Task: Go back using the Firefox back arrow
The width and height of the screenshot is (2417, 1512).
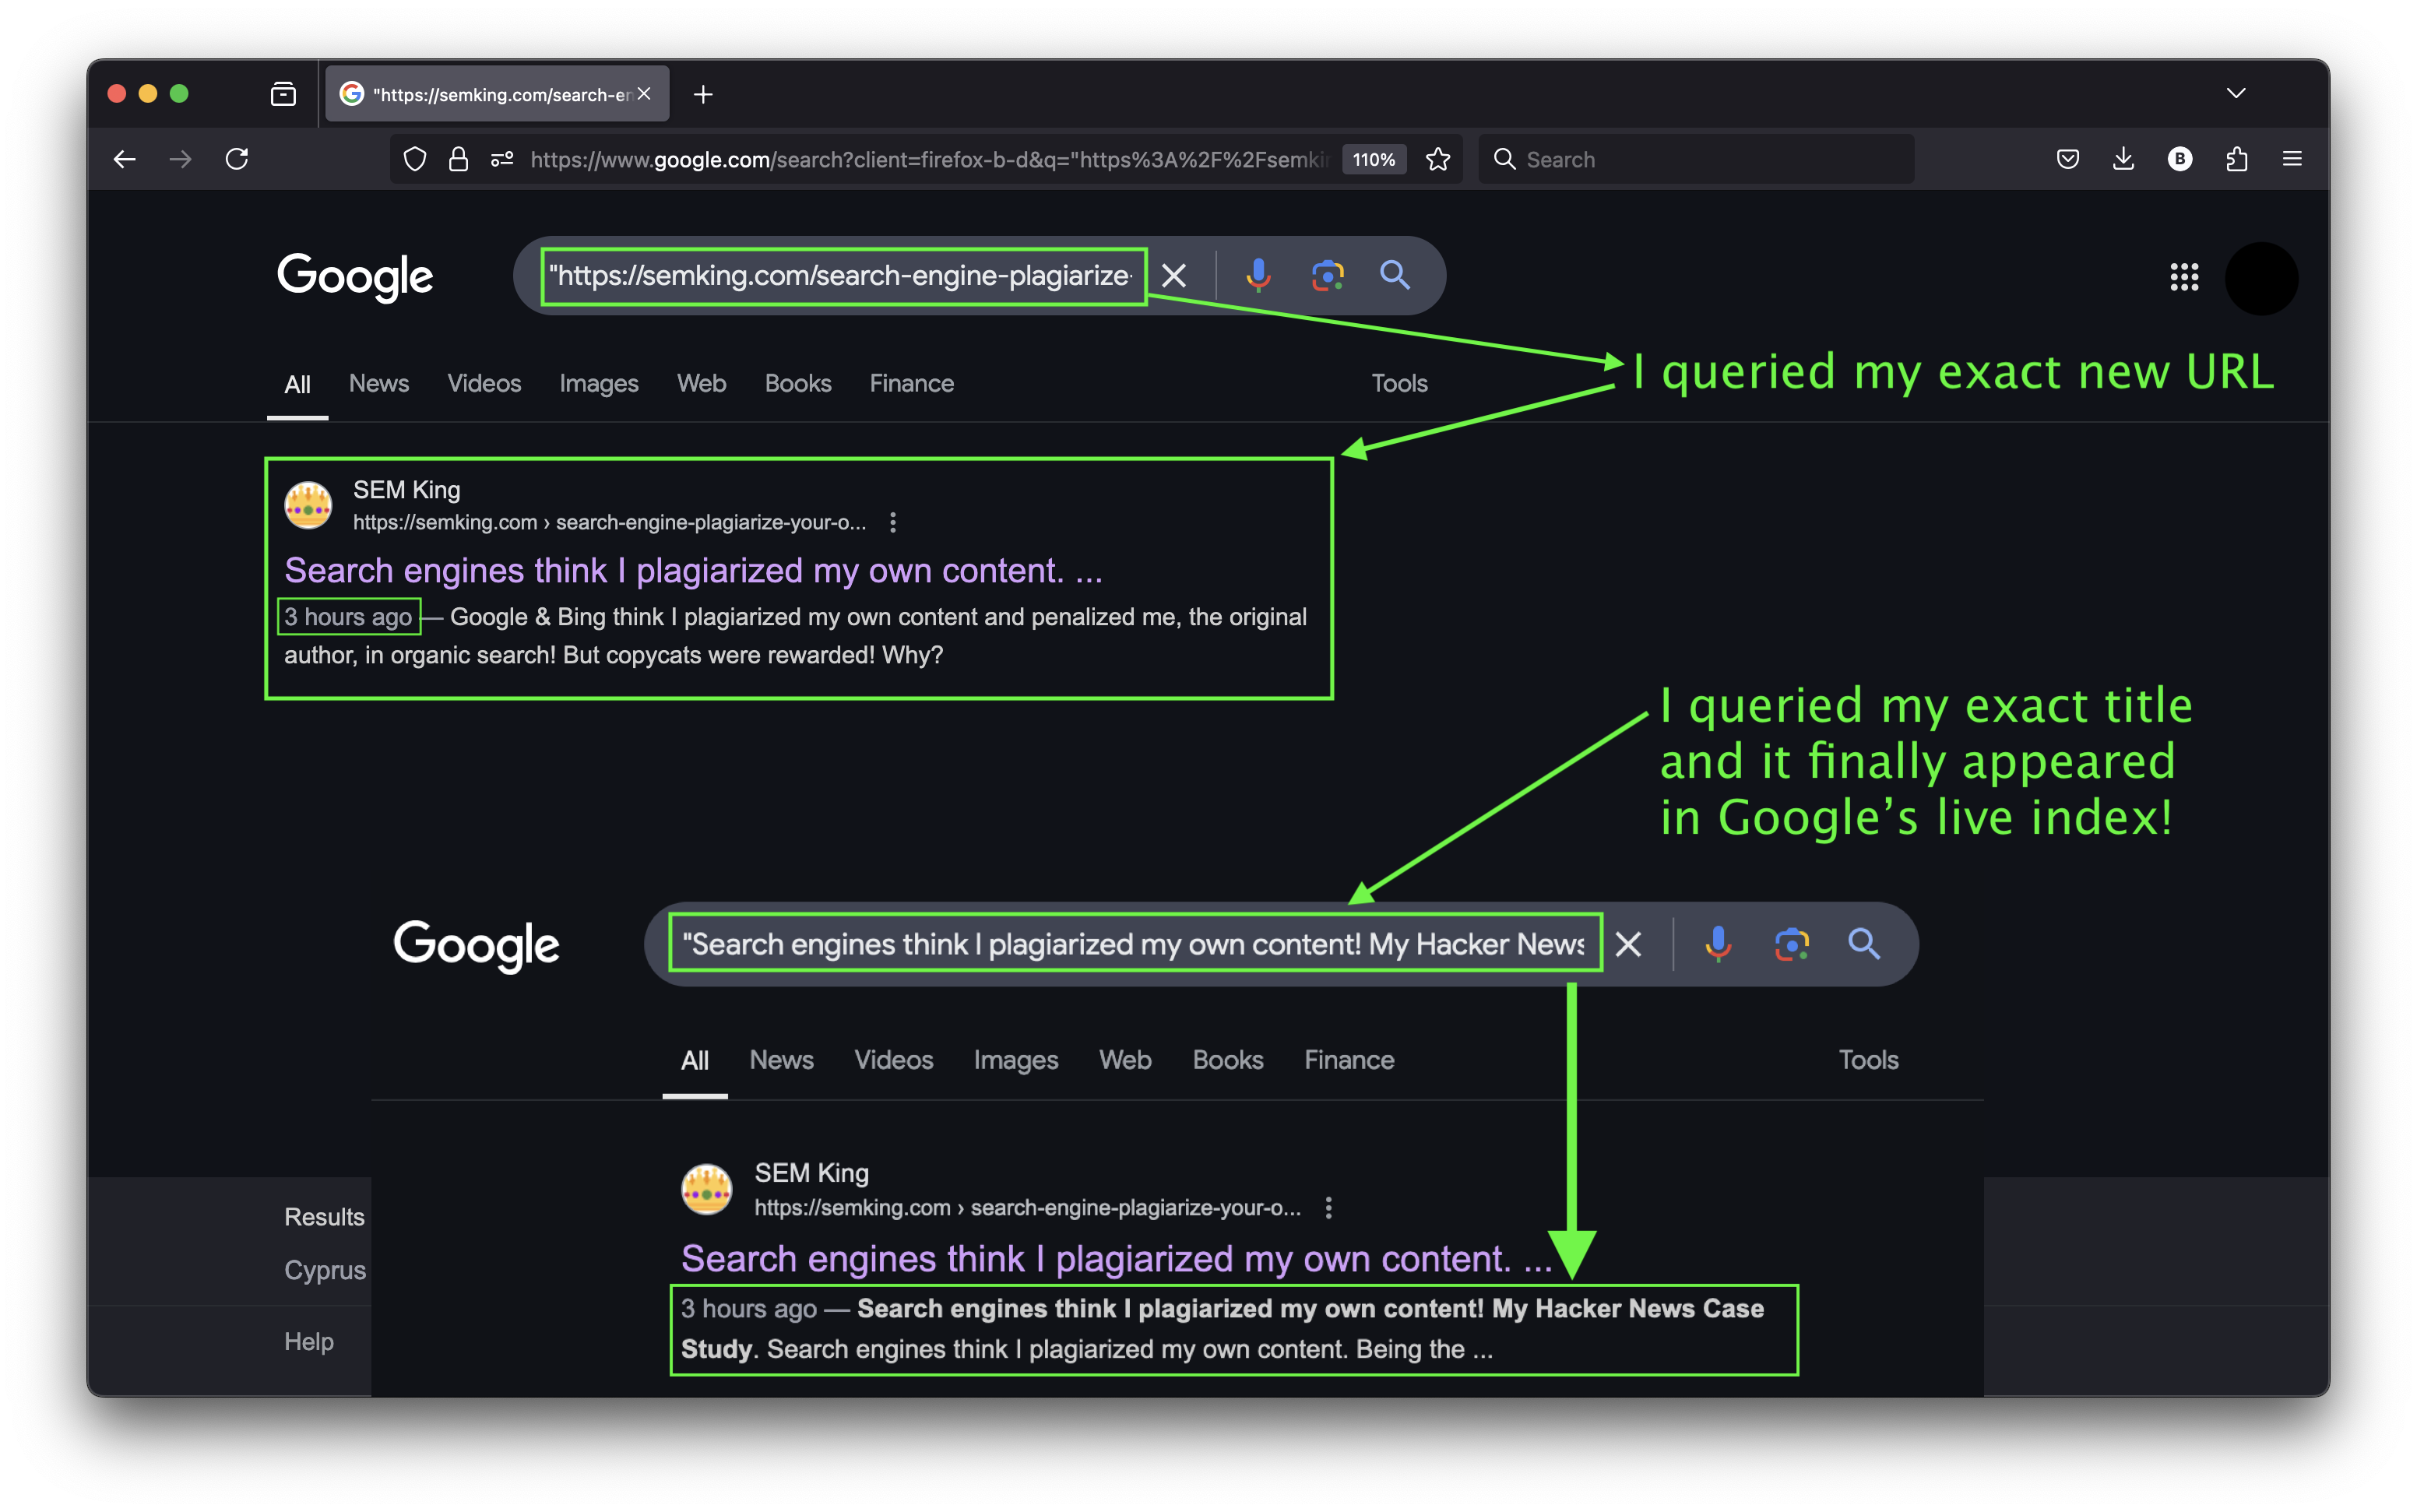Action: (x=124, y=159)
